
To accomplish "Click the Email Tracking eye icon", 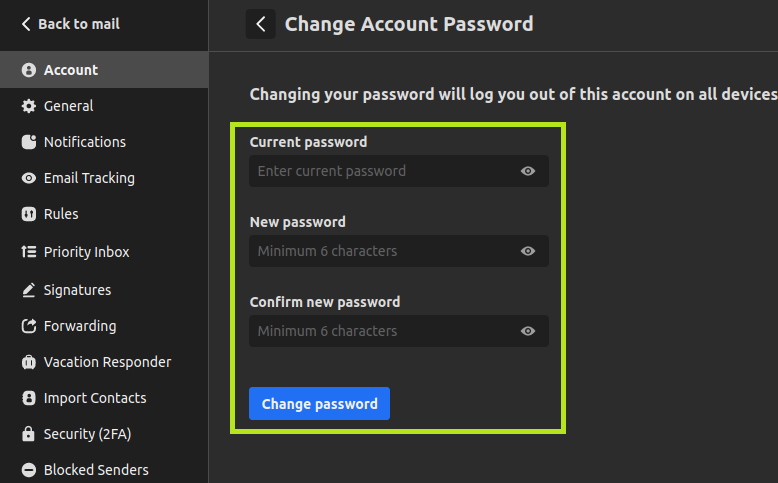I will (28, 178).
